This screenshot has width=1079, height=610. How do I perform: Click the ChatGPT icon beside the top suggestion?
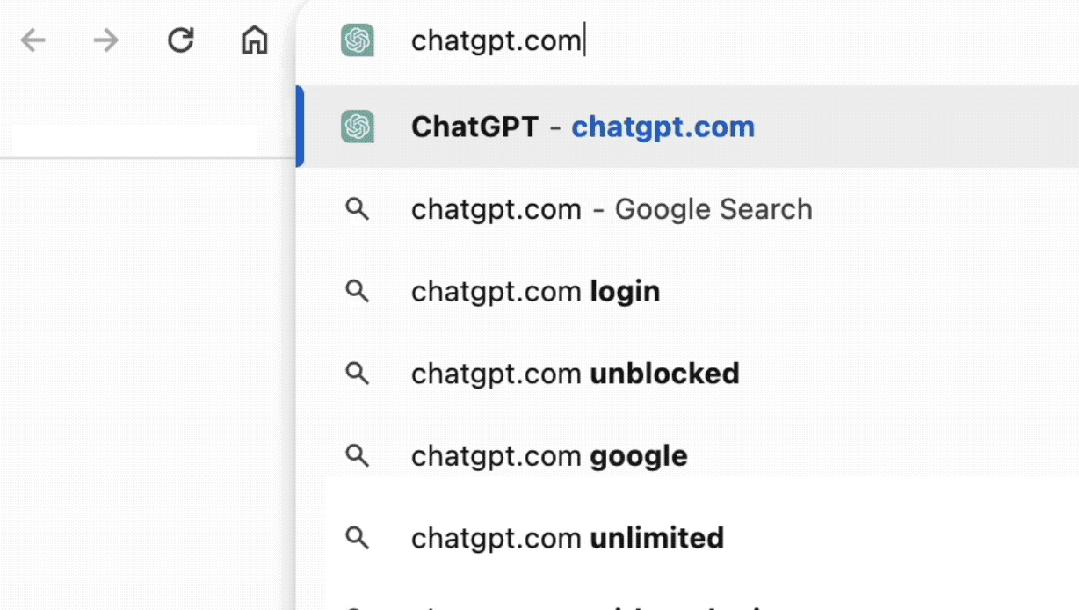[357, 127]
